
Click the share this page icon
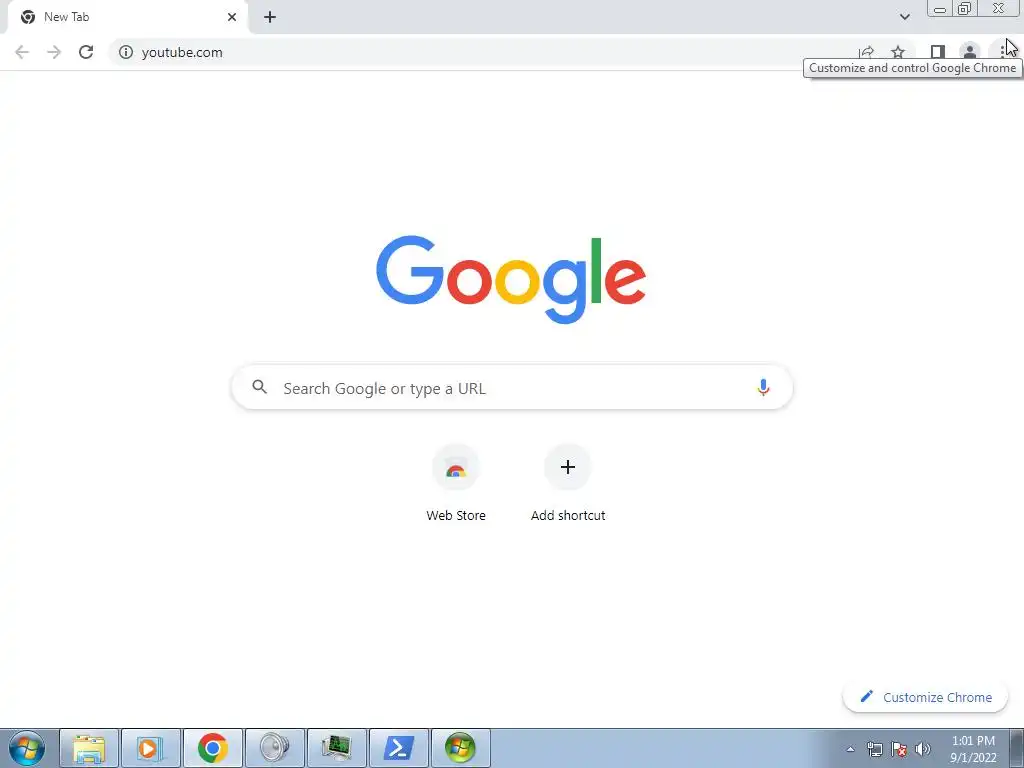[x=867, y=52]
